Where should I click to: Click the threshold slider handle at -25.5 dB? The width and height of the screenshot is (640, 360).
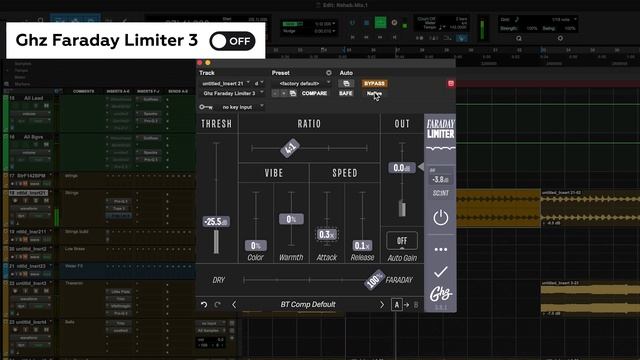216,222
